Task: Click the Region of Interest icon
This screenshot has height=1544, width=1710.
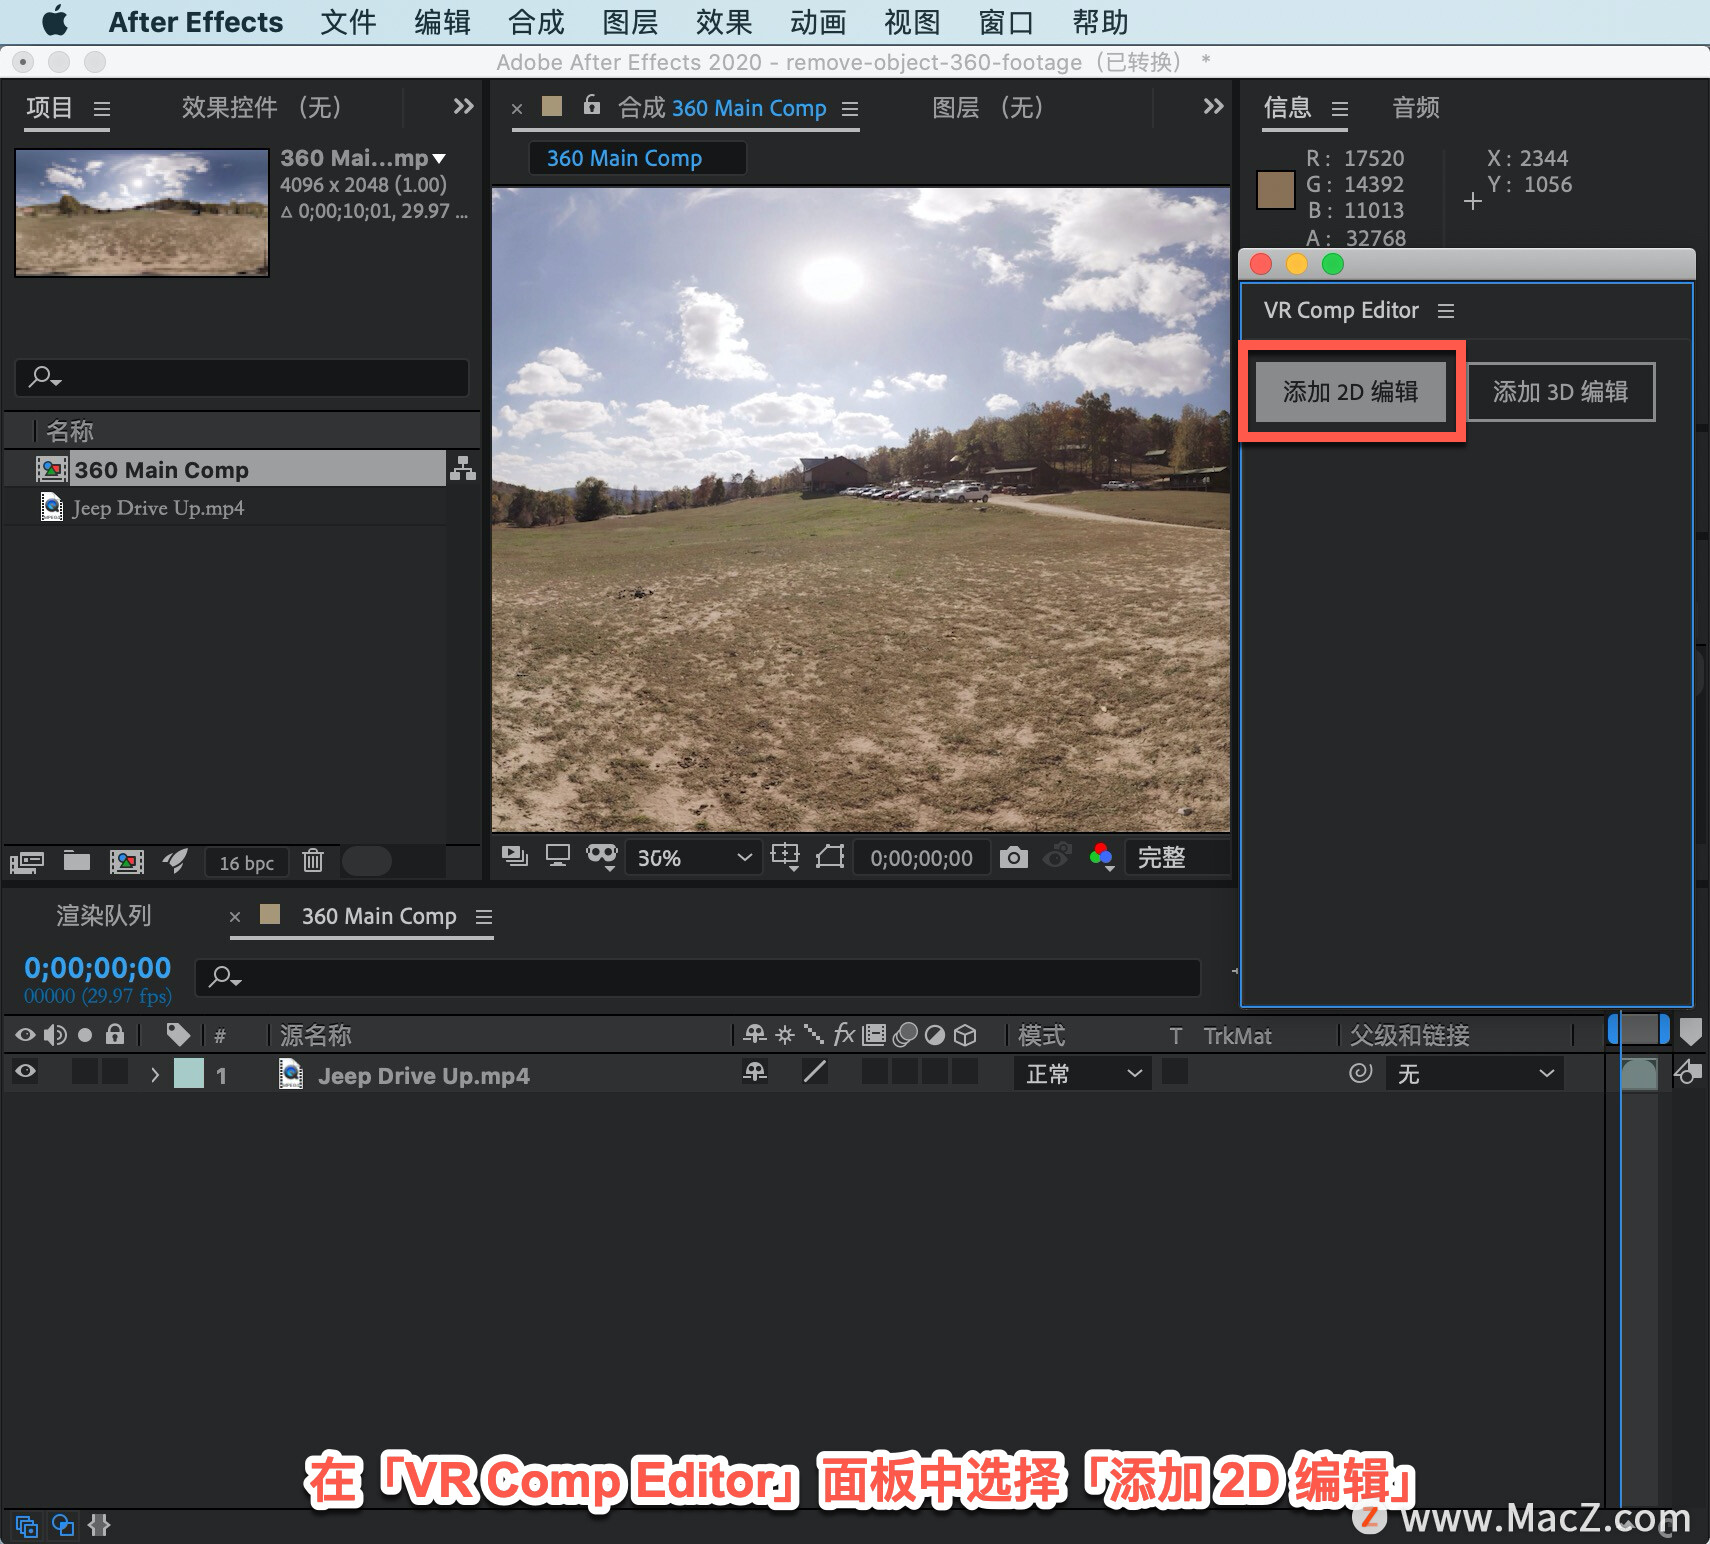Action: pos(830,856)
